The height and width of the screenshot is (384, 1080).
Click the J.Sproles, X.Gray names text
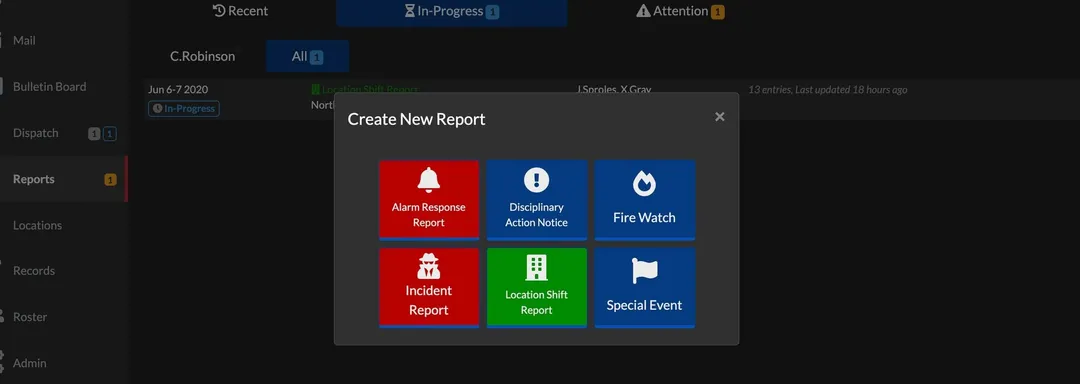pos(614,89)
